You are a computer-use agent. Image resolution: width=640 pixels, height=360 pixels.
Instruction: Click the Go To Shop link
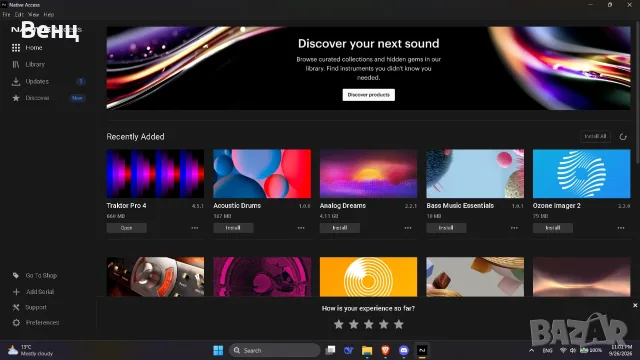[x=41, y=276]
